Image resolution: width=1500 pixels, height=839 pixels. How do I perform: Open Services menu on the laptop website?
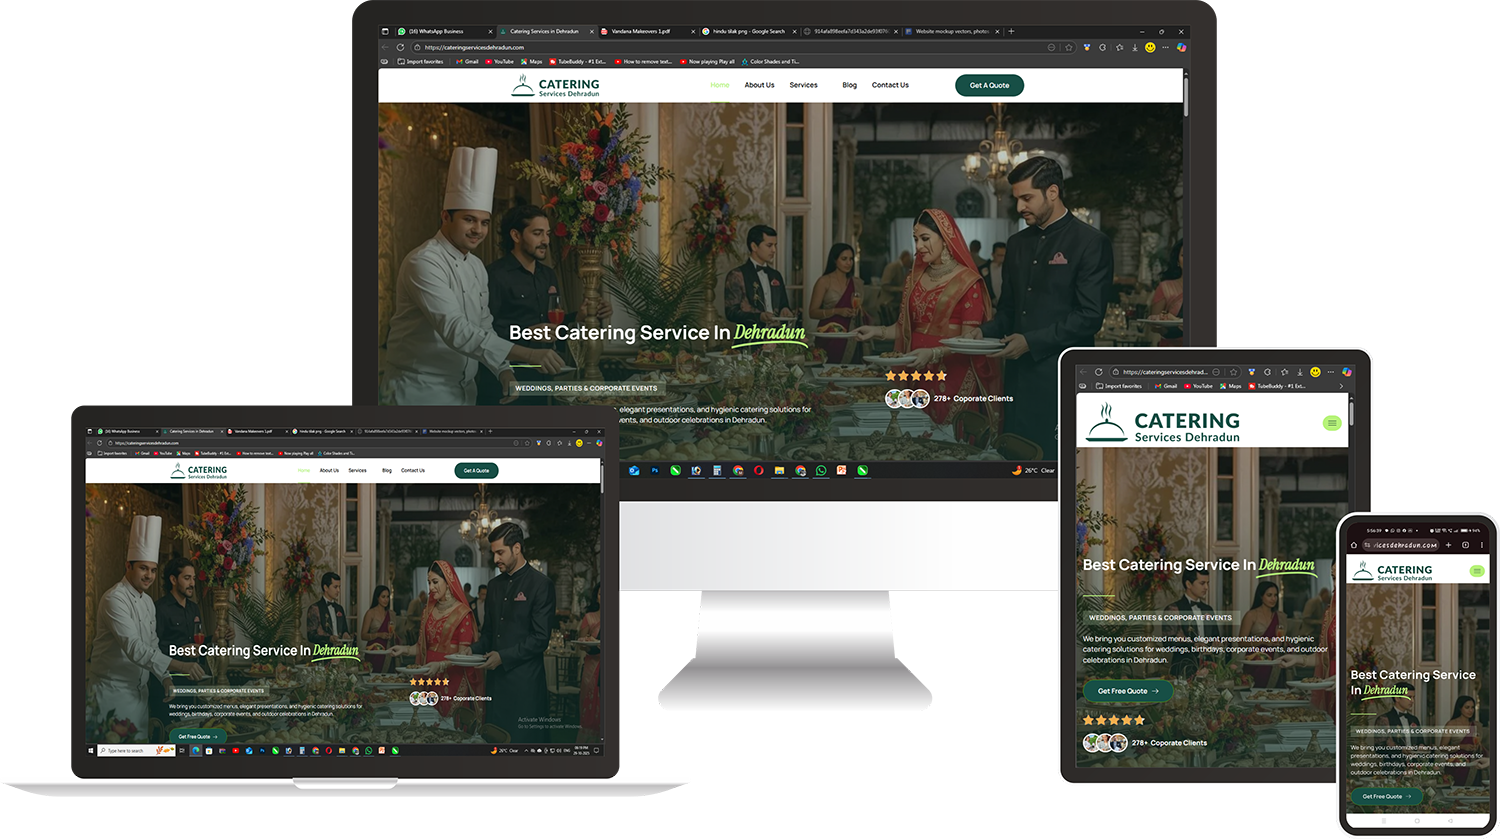click(357, 470)
